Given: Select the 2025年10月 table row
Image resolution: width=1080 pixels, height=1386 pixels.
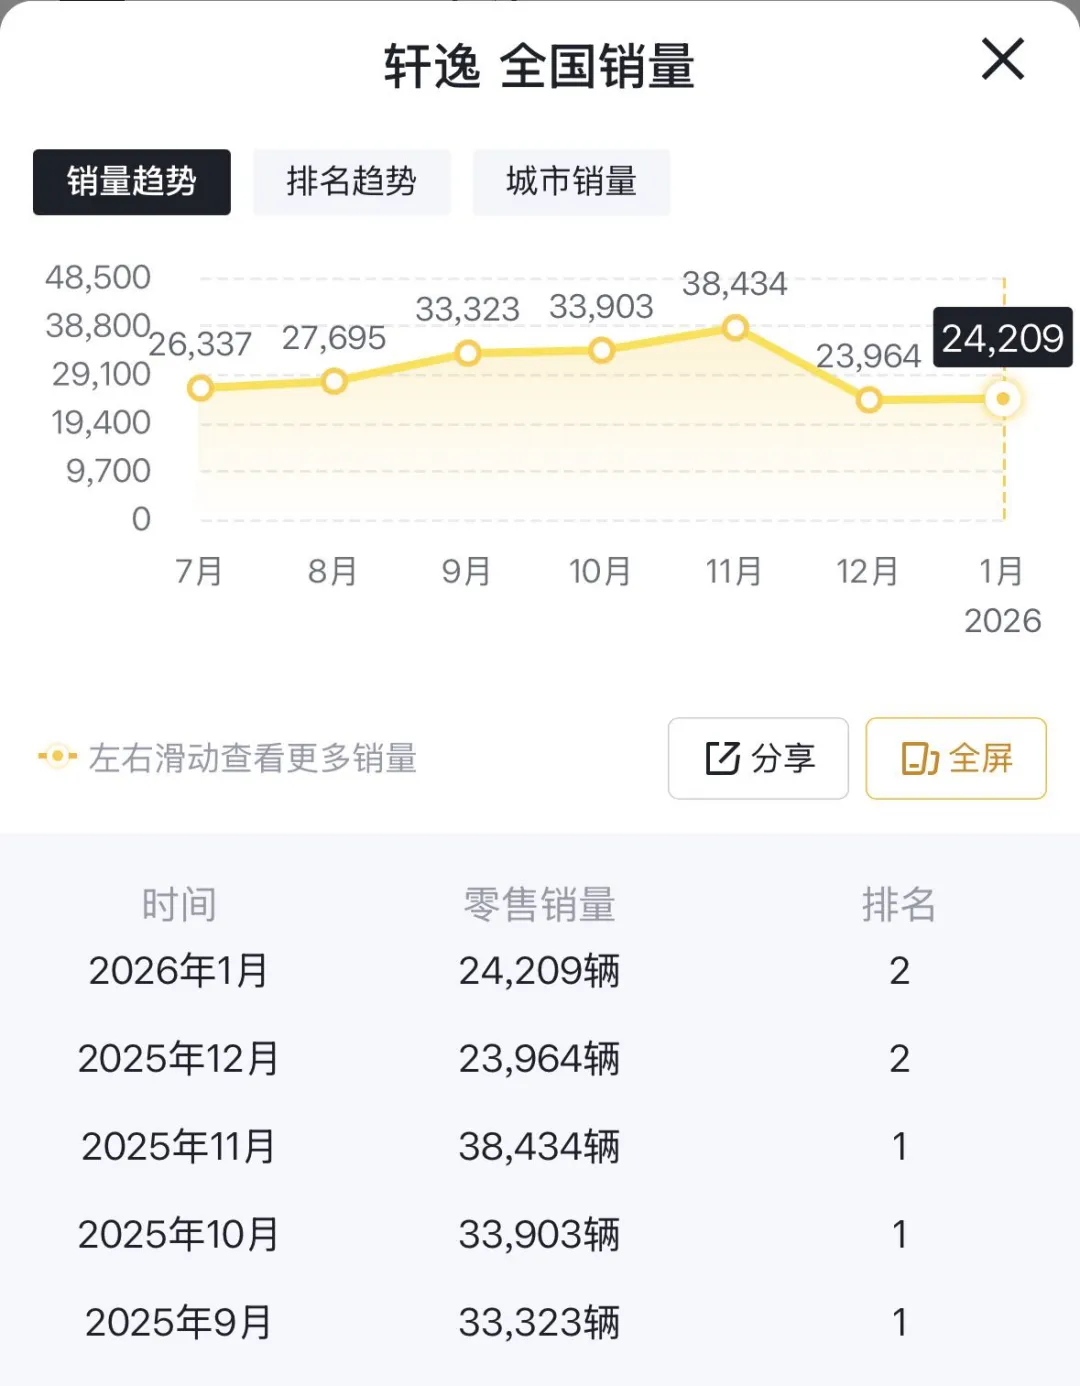Looking at the screenshot, I should [540, 1234].
